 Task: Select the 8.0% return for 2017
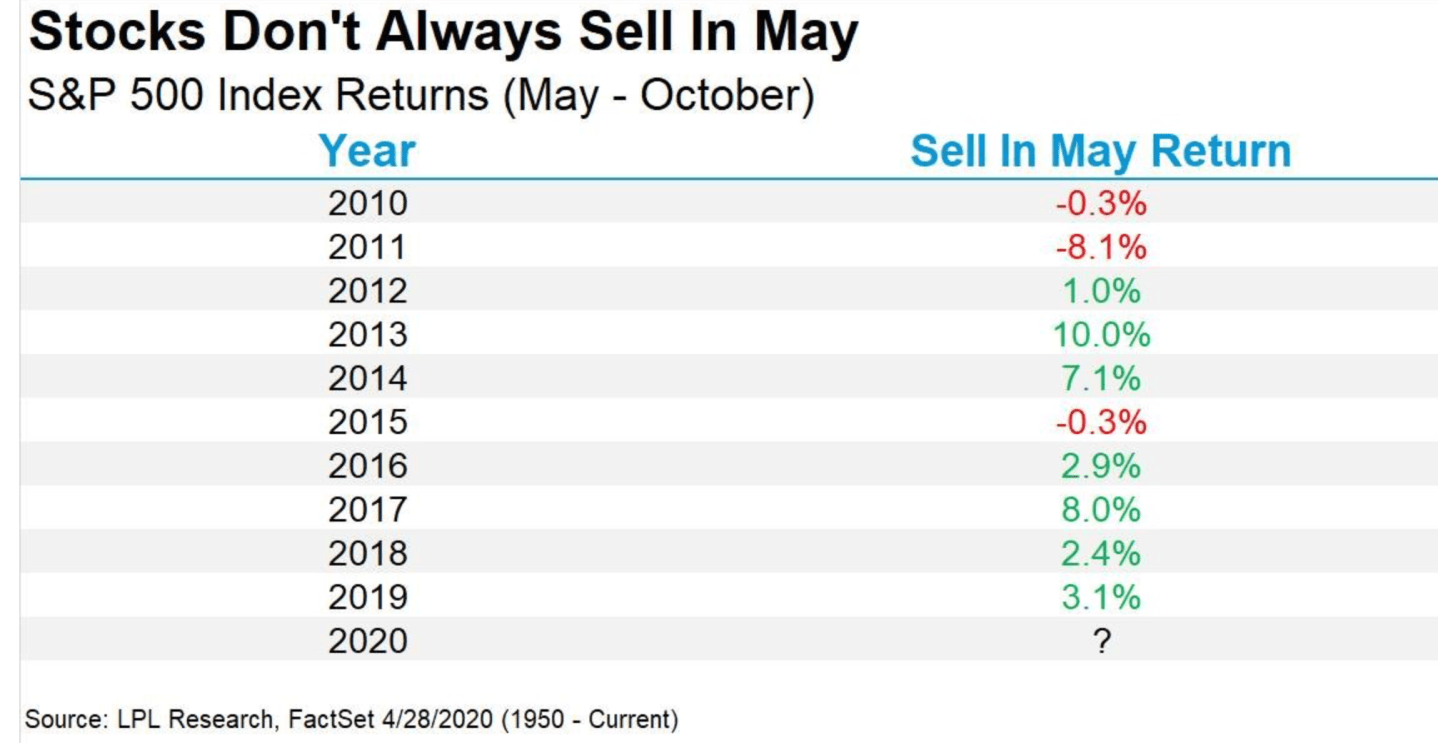pyautogui.click(x=1100, y=510)
